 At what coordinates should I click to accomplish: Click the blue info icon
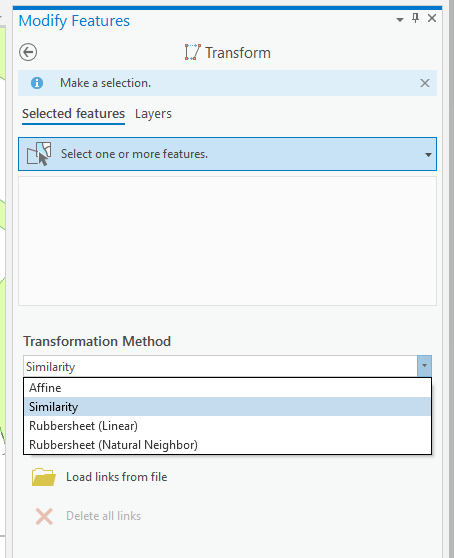37,83
